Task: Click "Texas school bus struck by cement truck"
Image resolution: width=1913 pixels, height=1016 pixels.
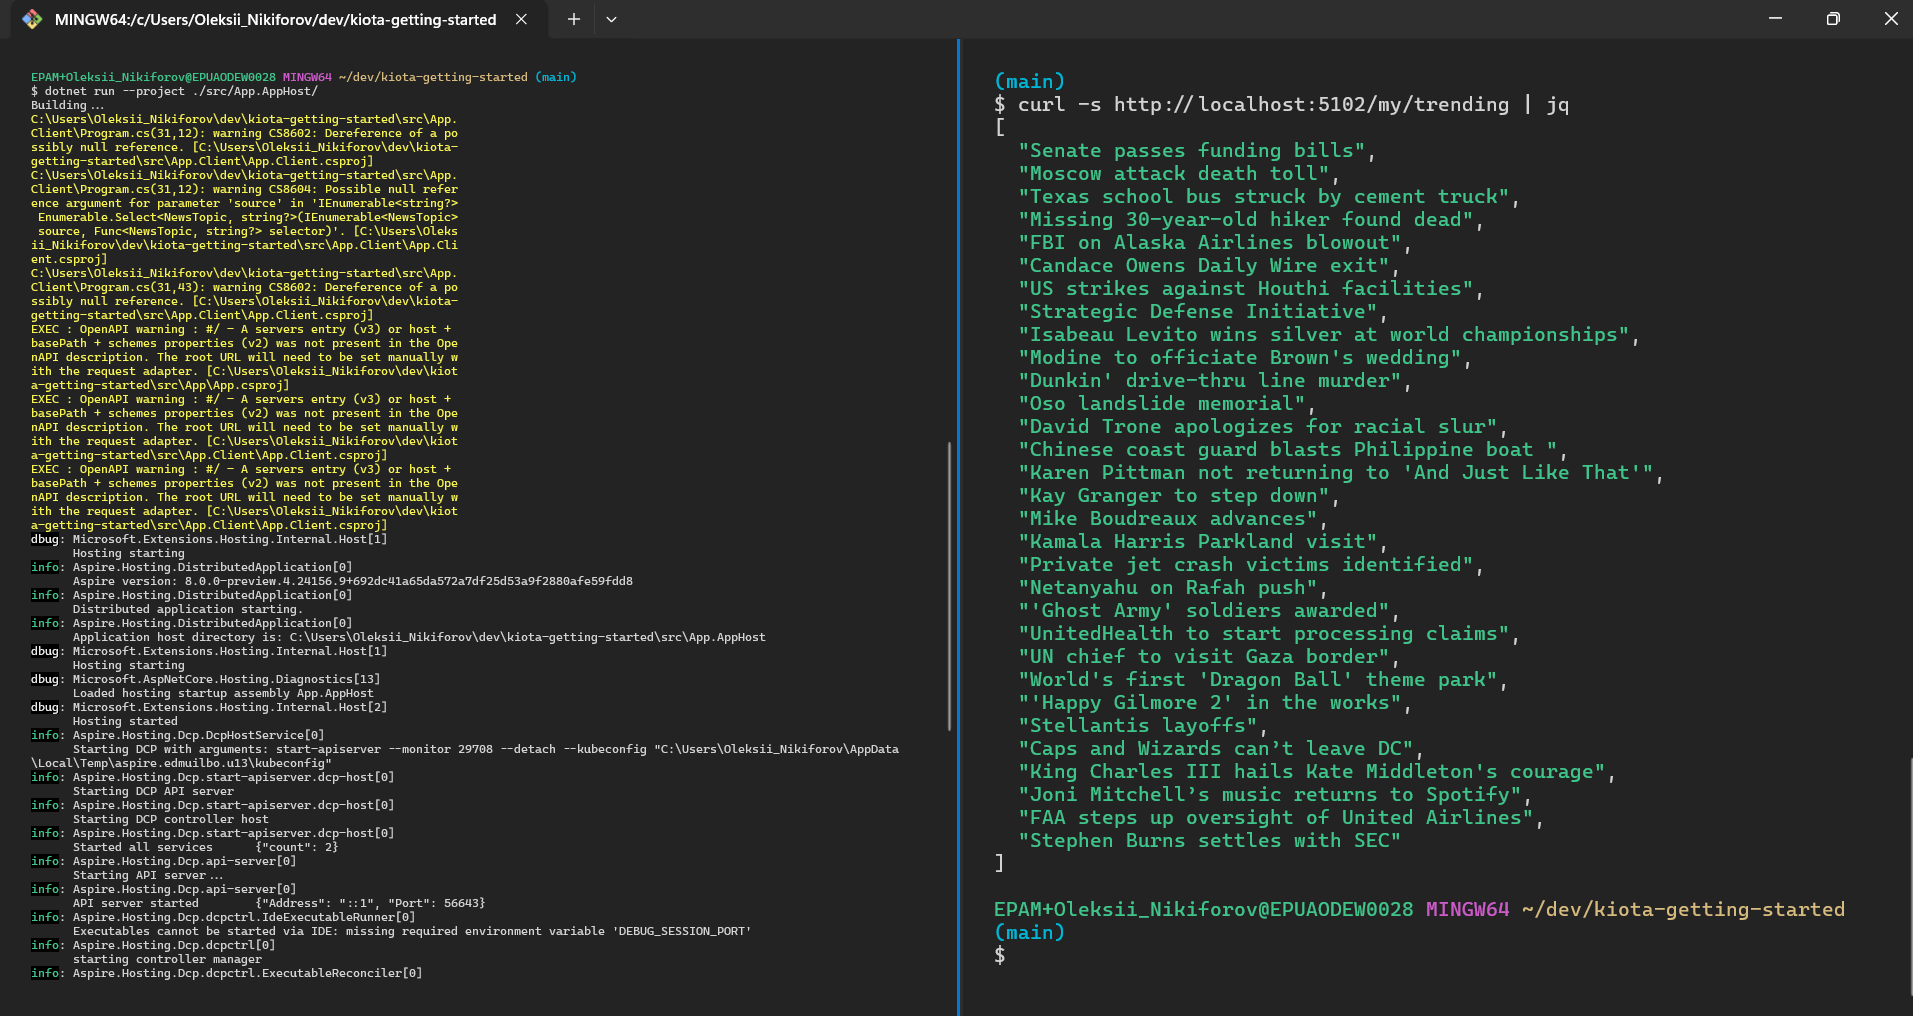Action: tap(1268, 196)
